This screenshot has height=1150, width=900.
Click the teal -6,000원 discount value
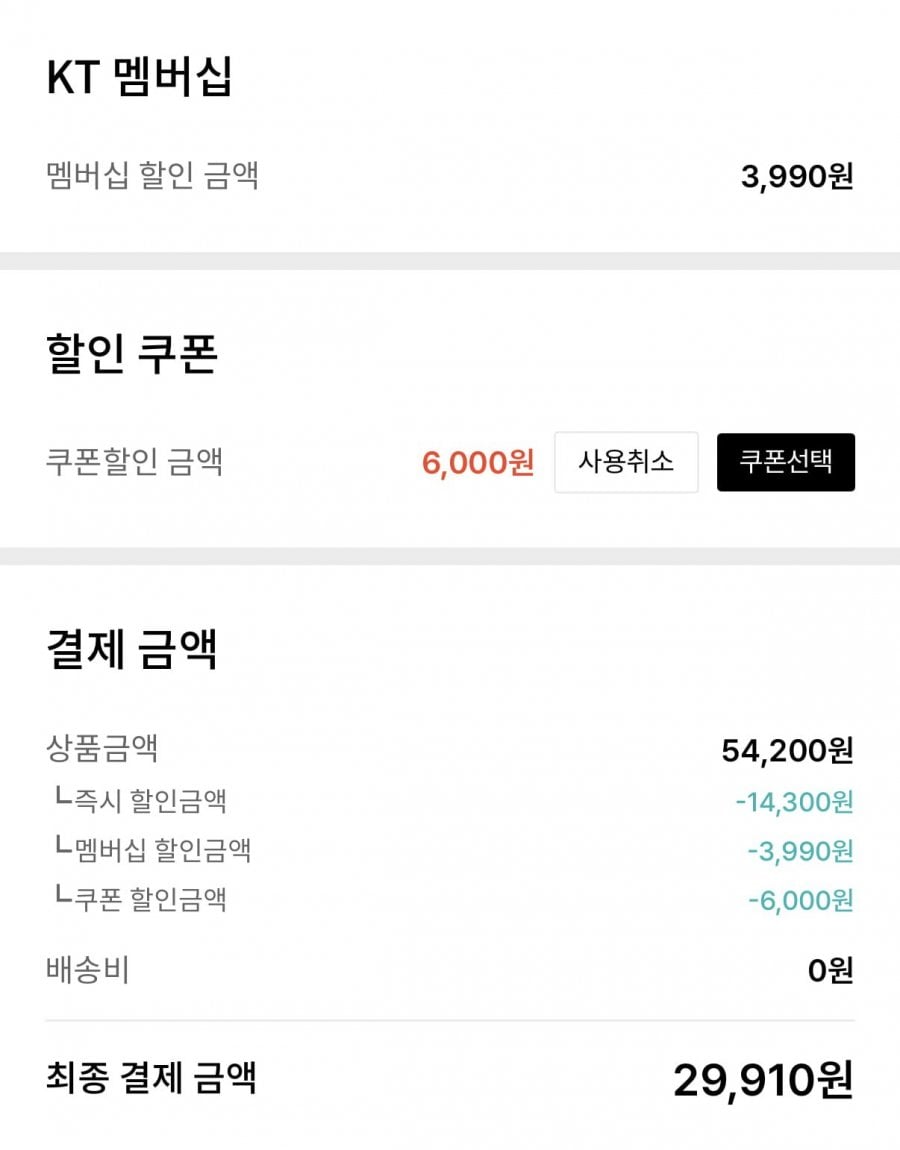(x=800, y=900)
